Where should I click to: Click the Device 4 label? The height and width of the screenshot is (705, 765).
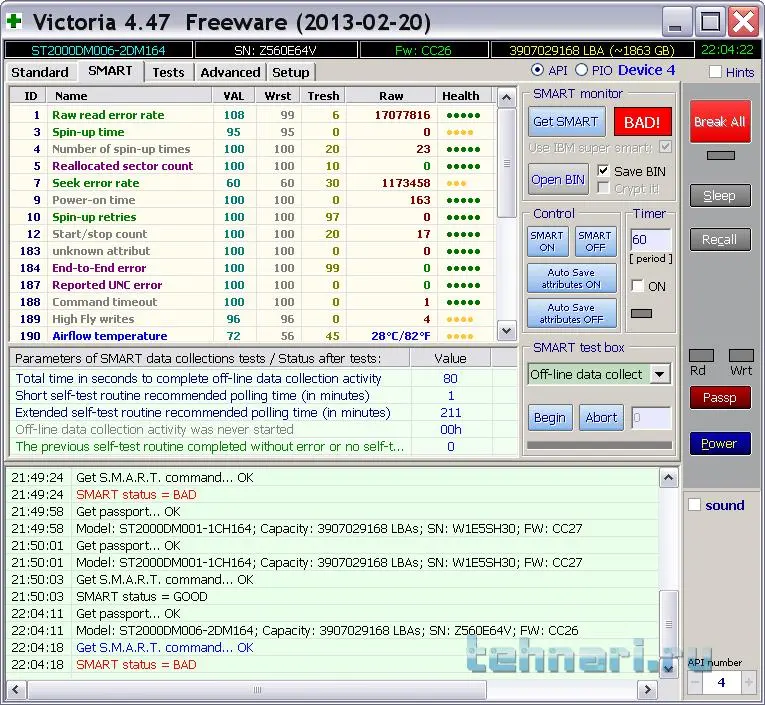pyautogui.click(x=646, y=70)
